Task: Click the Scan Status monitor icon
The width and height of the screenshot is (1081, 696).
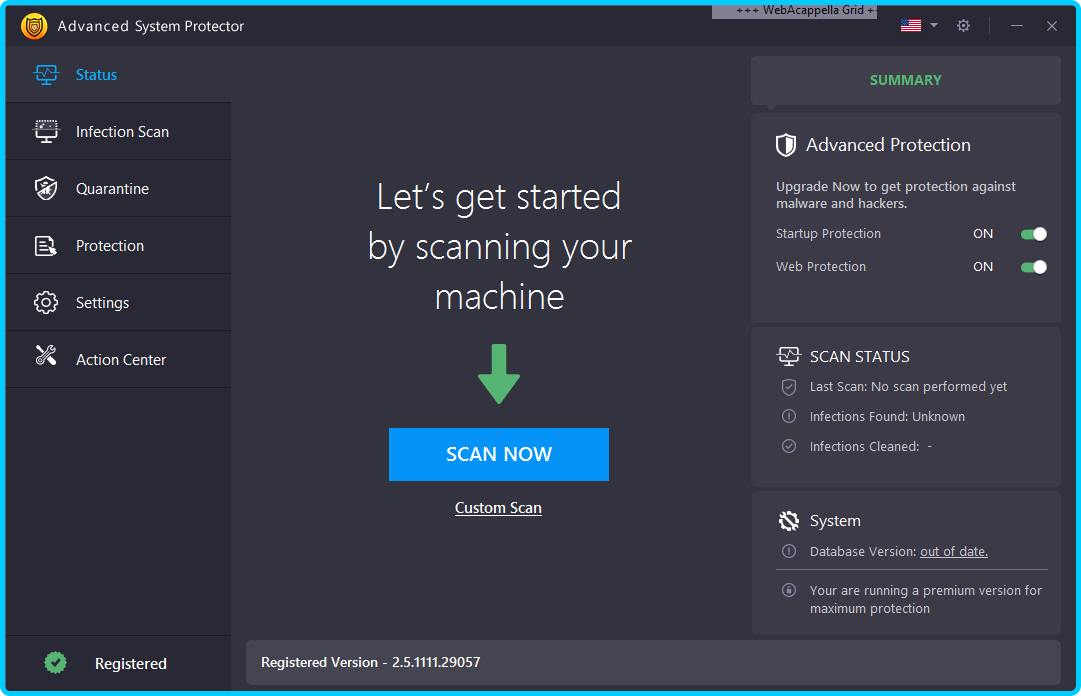Action: pyautogui.click(x=789, y=356)
